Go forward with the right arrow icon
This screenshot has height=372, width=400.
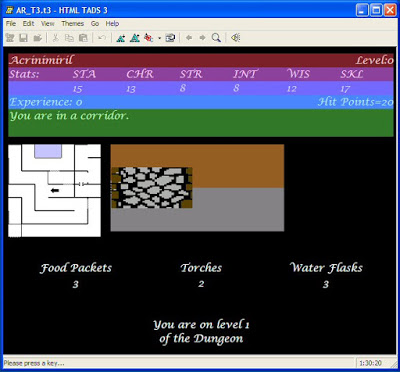202,38
